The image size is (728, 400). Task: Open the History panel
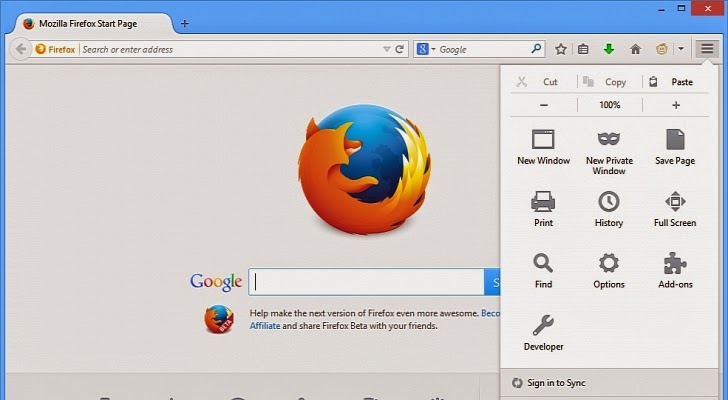point(609,209)
